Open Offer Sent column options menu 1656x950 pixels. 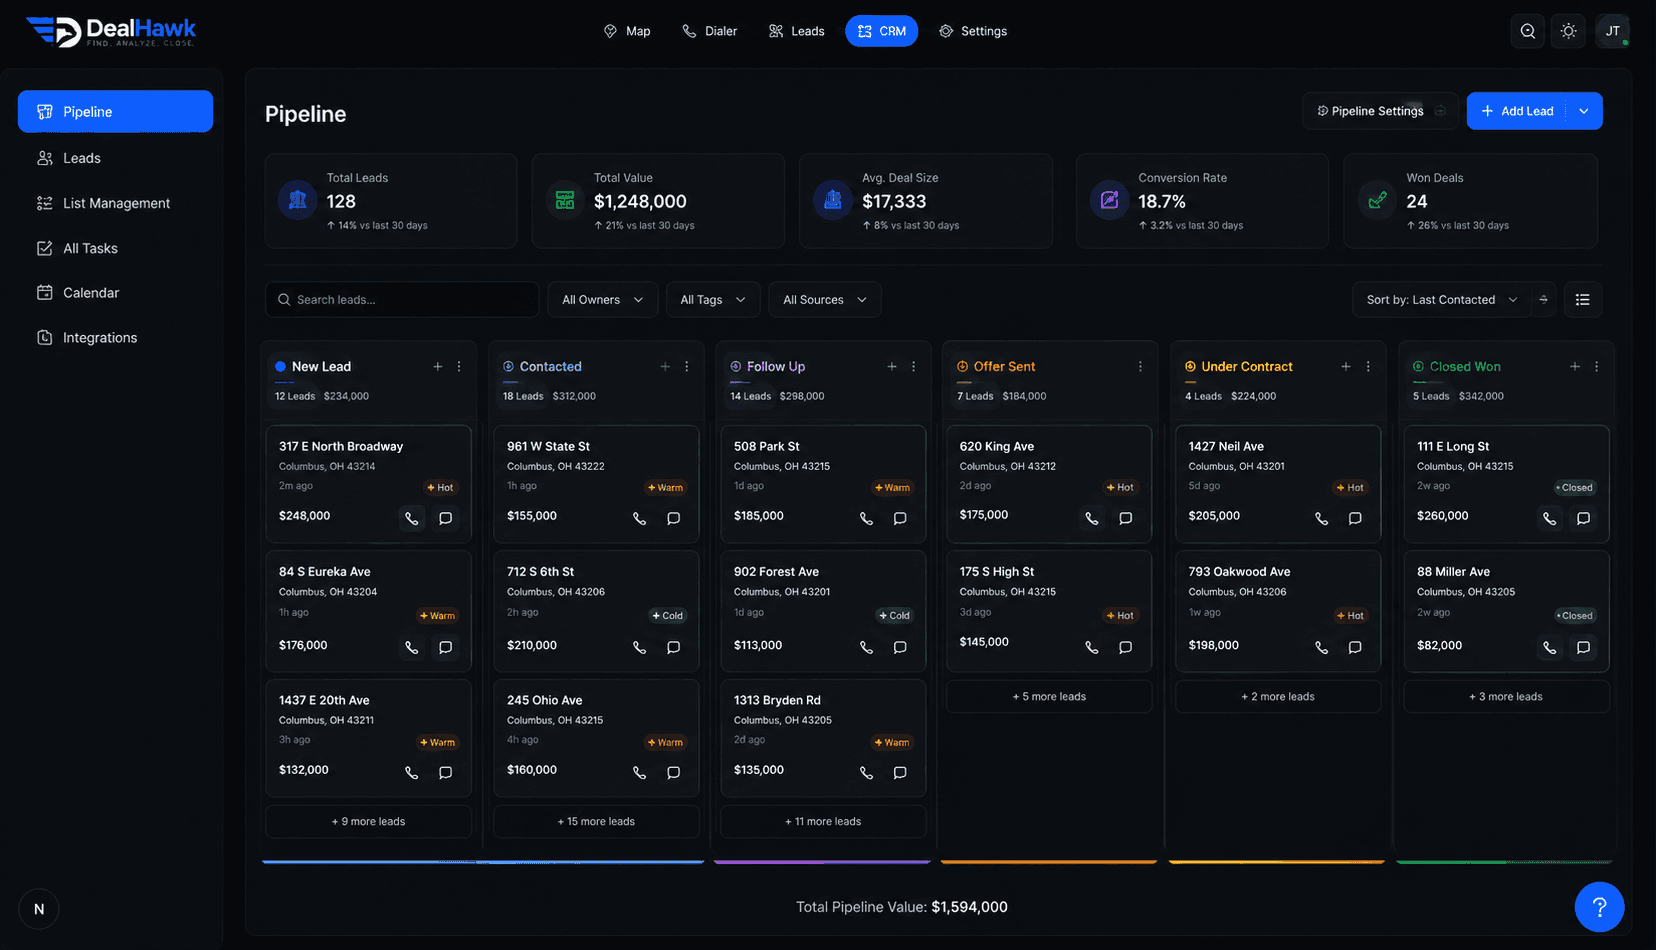[1140, 367]
